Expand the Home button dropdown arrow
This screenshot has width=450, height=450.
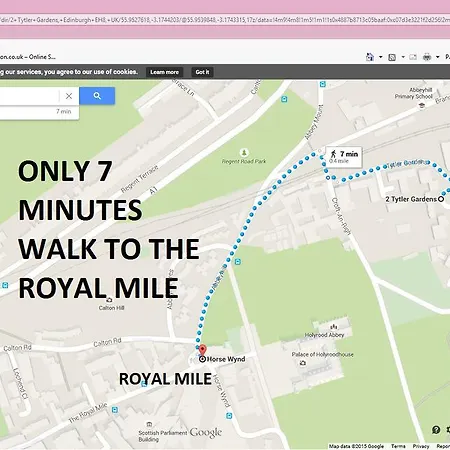pyautogui.click(x=381, y=57)
